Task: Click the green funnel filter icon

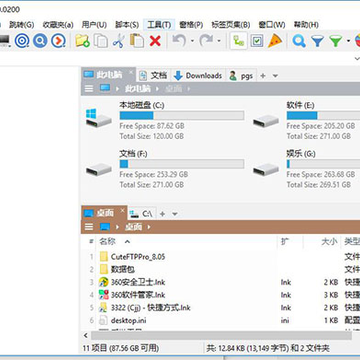Action: pos(336,41)
